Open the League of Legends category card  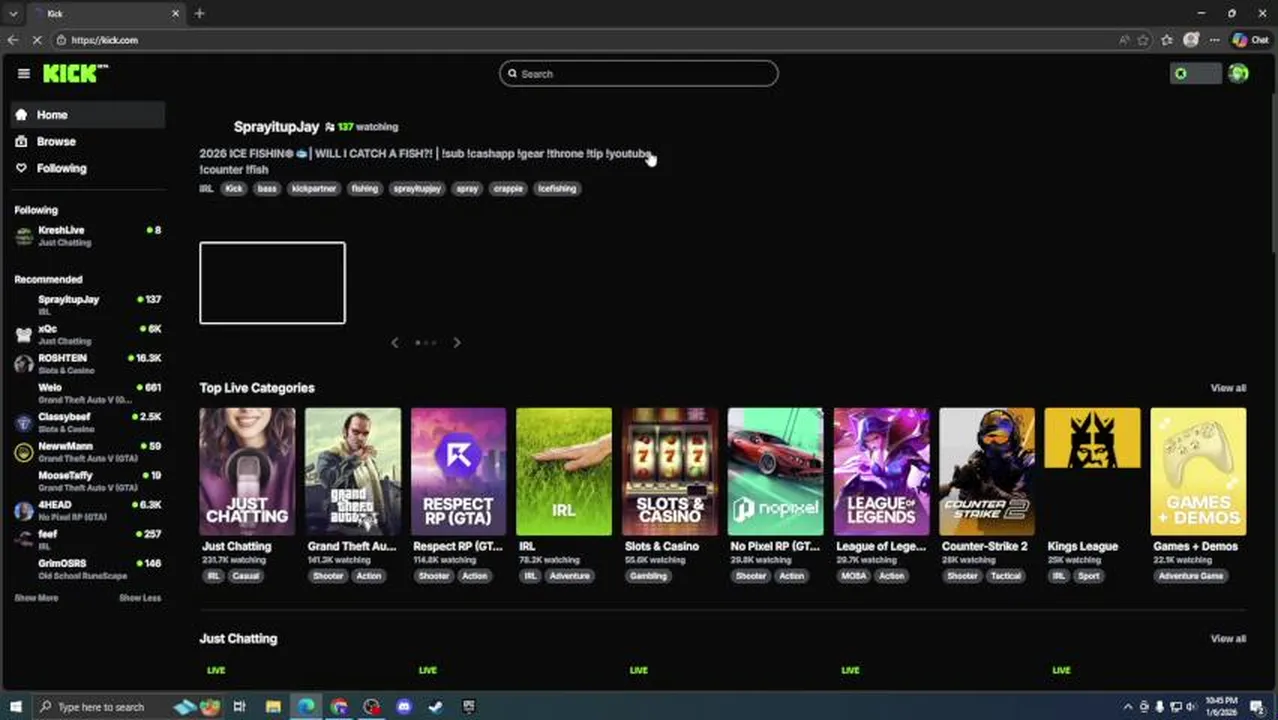click(881, 472)
